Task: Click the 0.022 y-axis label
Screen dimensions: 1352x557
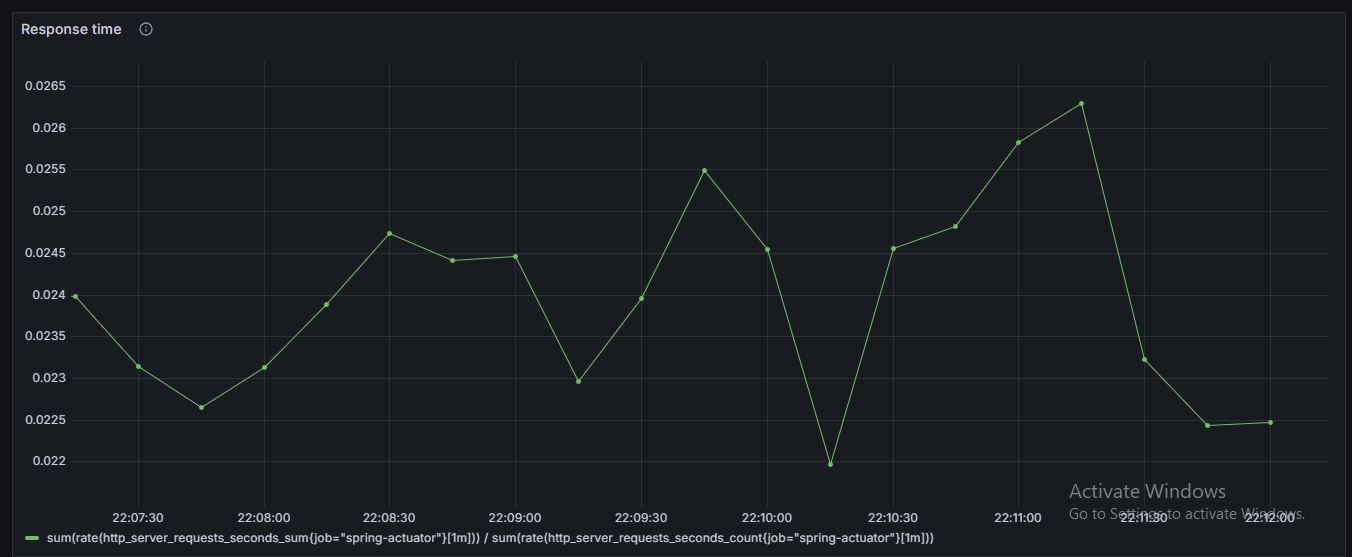Action: coord(48,461)
